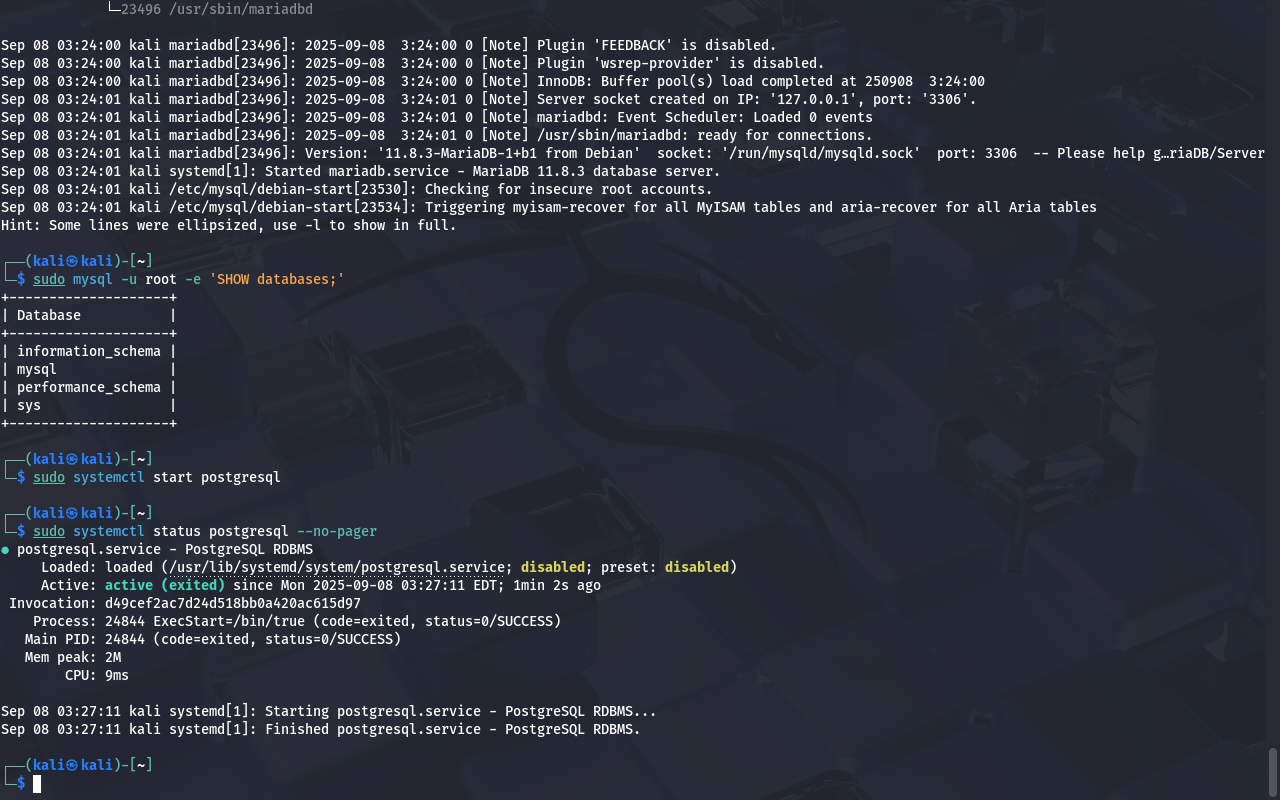
Task: Click the active prompt cursor block
Action: click(37, 783)
